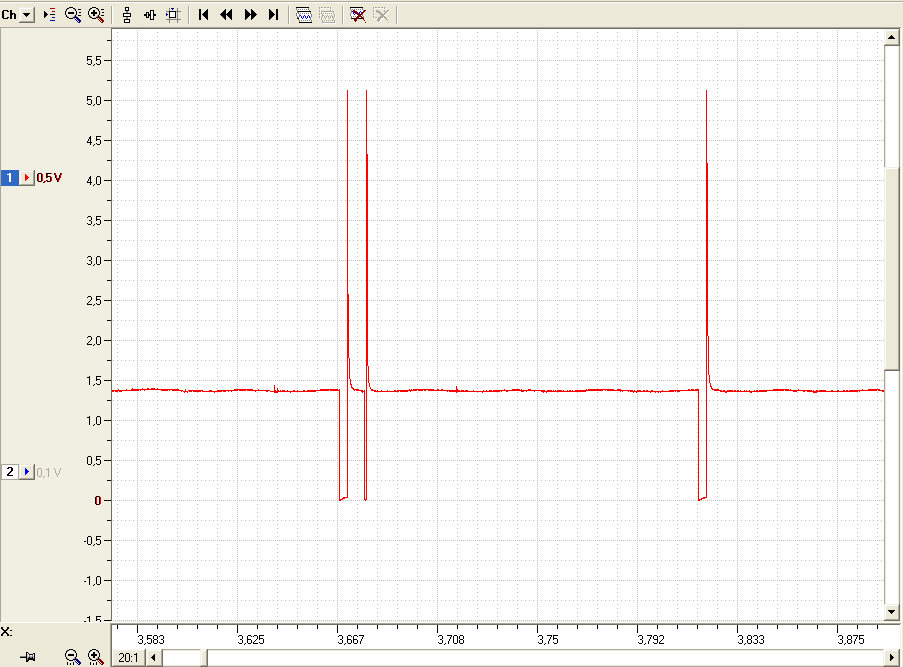Click the waveform window display icon
Viewport: 903px width, 667px height.
[303, 15]
